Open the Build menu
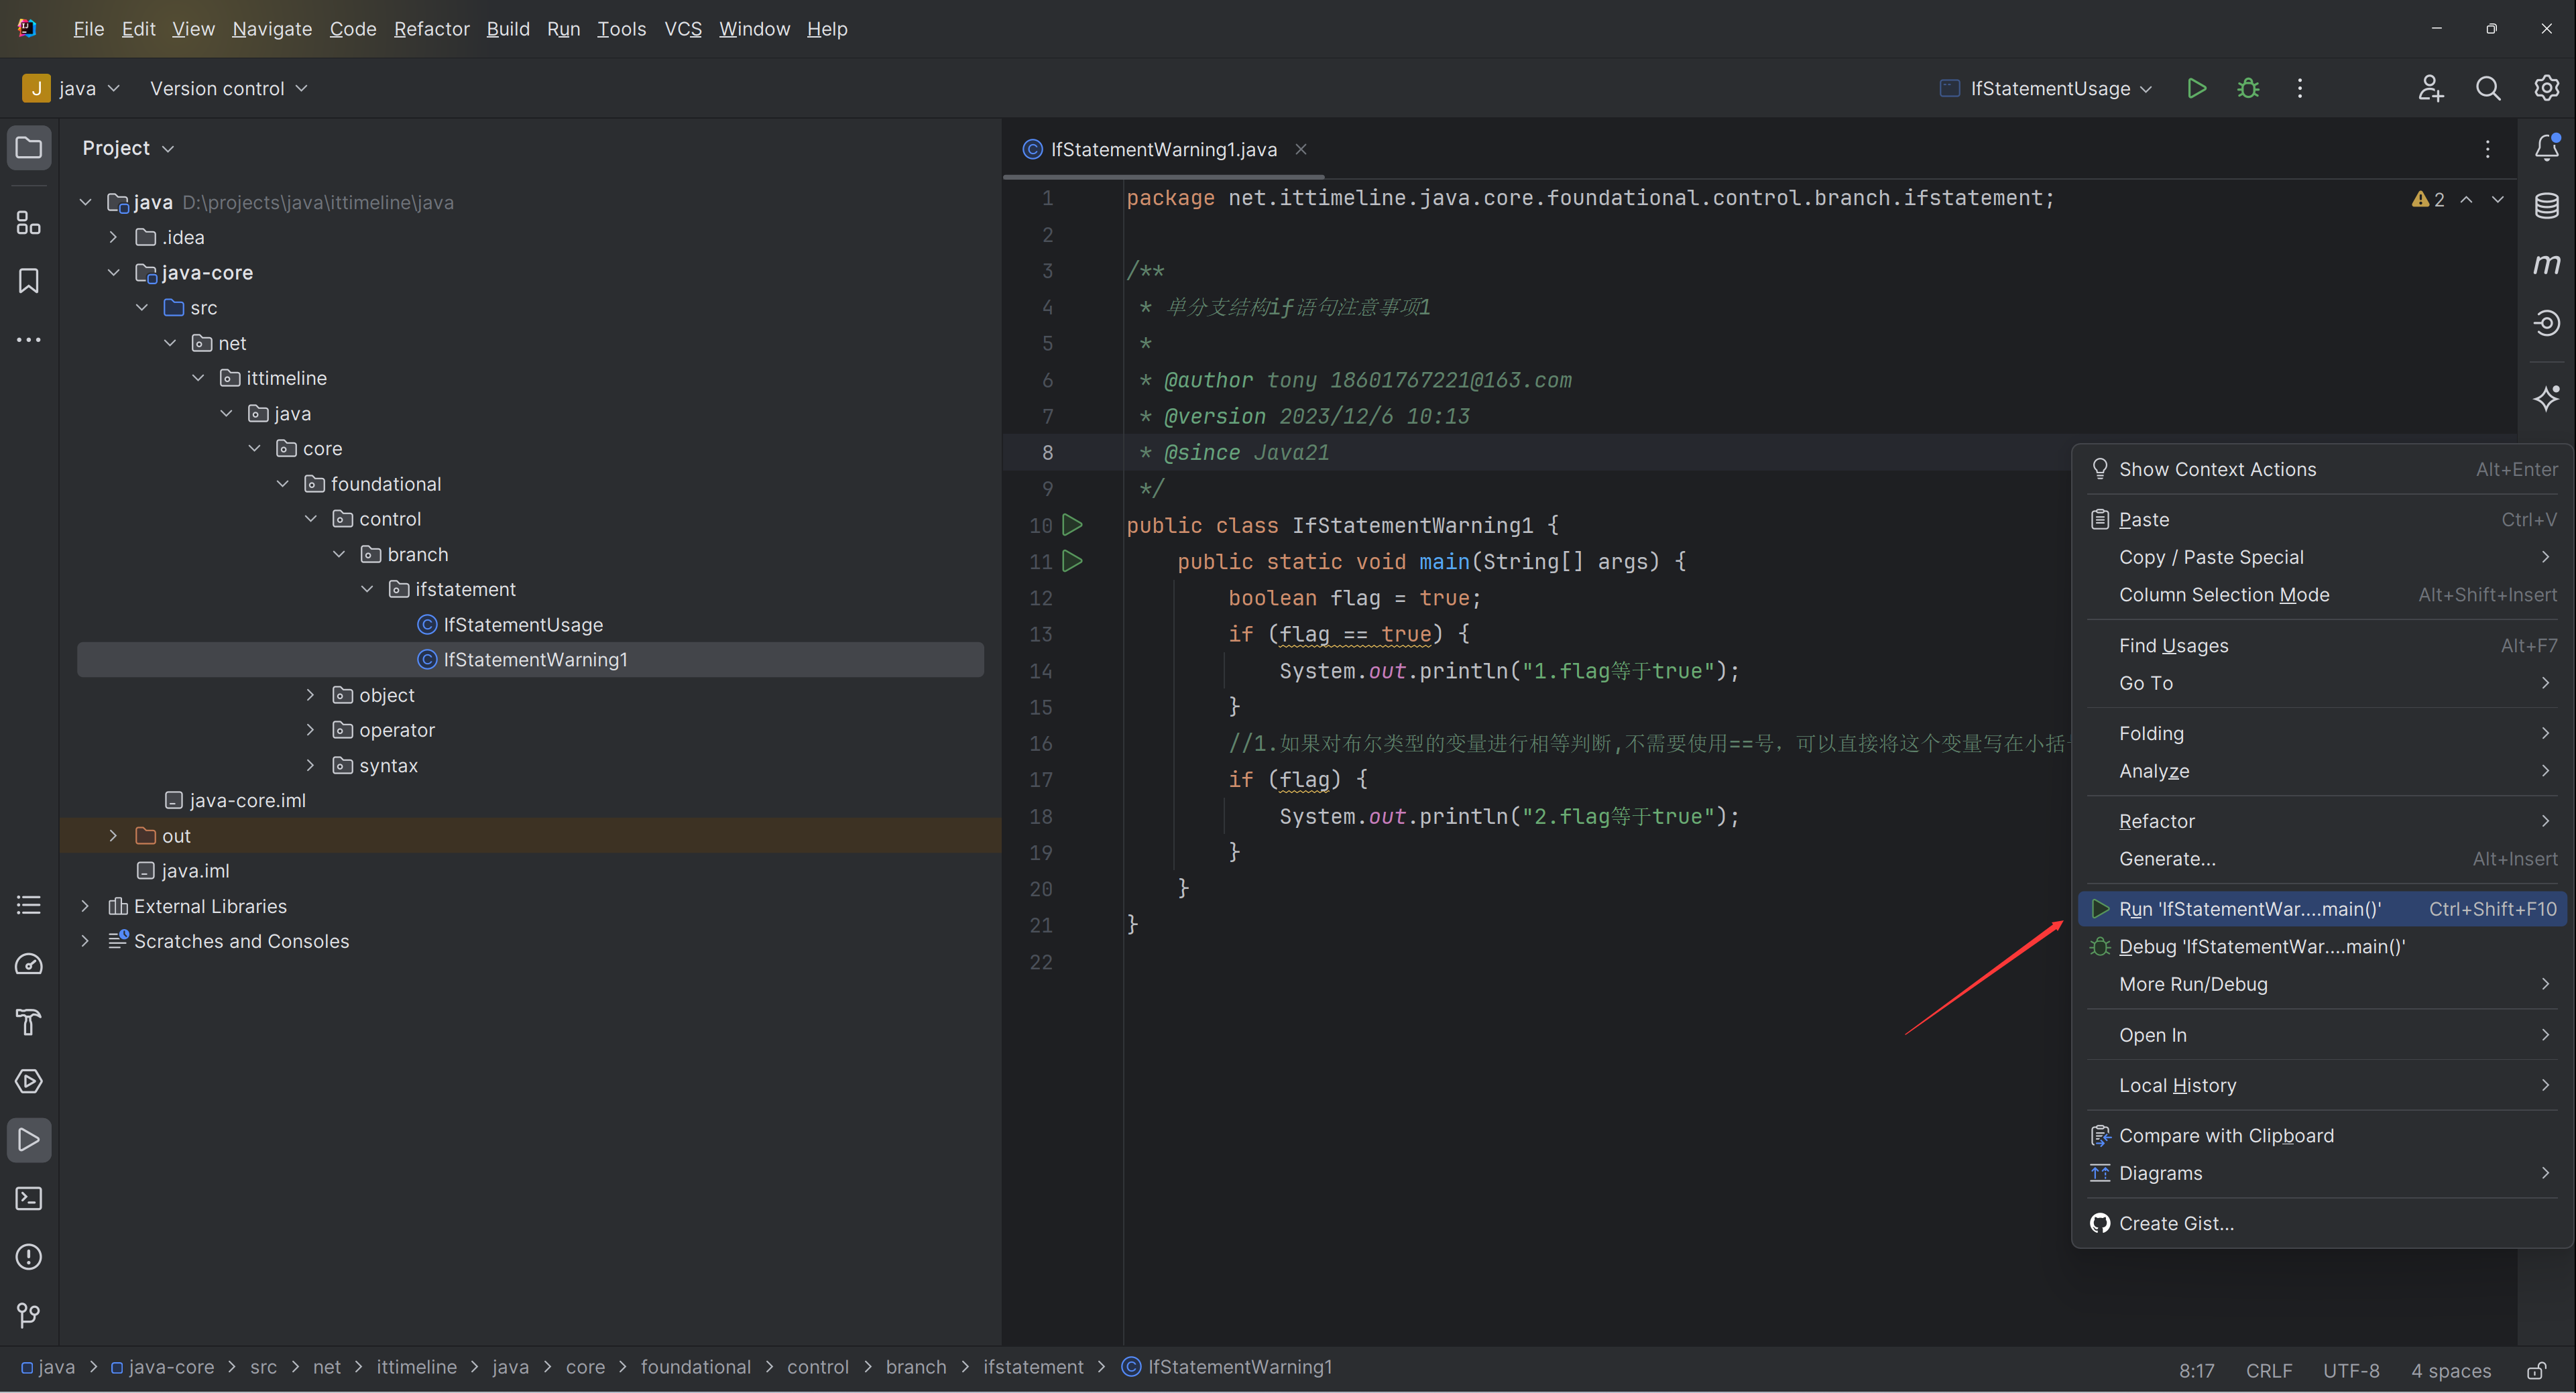 pyautogui.click(x=508, y=29)
